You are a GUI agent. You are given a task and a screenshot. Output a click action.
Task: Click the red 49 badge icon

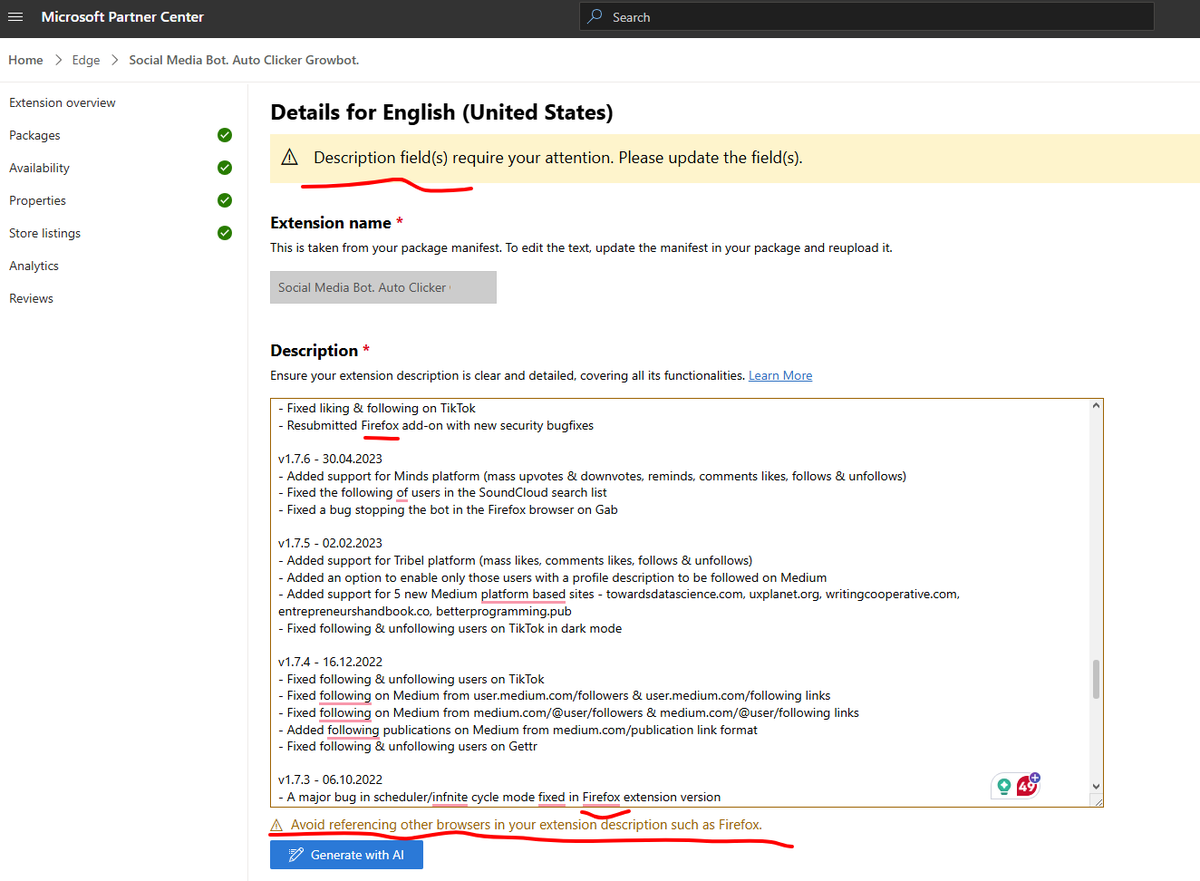click(x=1028, y=785)
